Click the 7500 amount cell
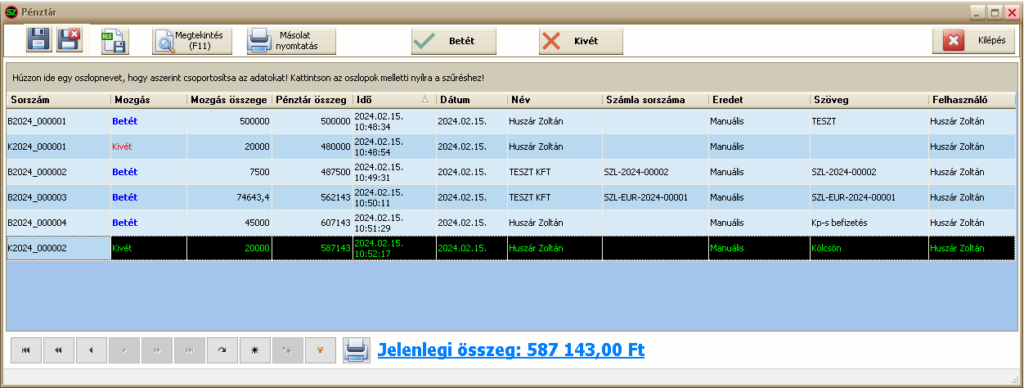1024x388 pixels. (x=229, y=172)
